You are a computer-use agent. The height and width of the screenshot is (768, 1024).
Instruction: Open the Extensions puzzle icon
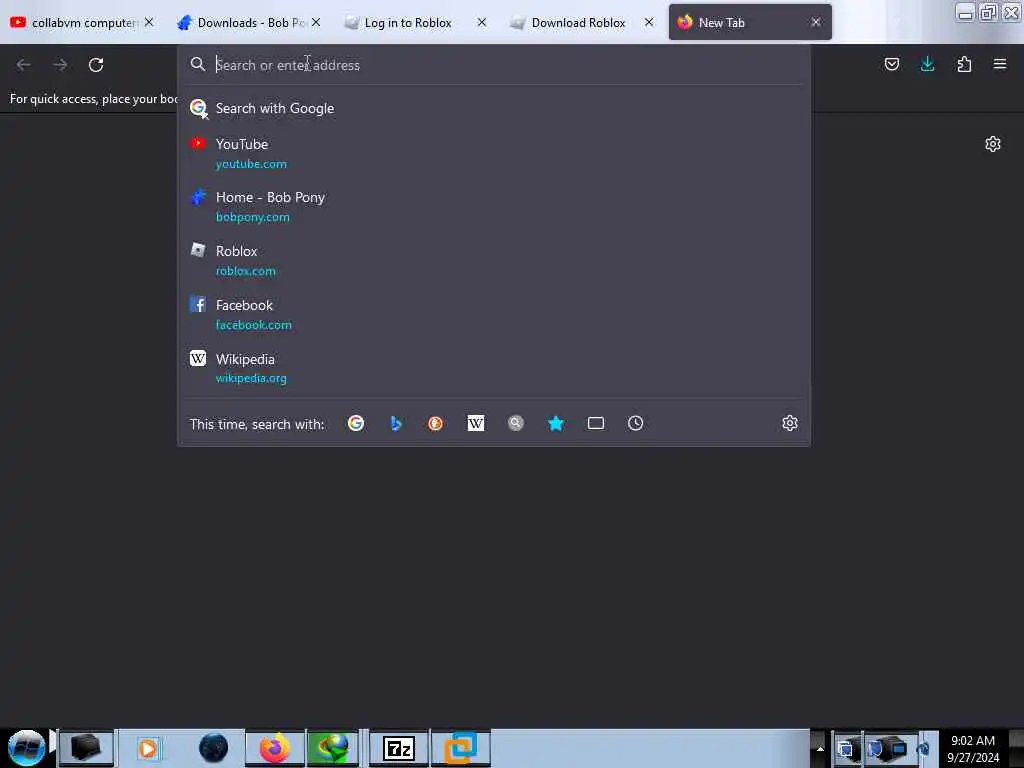coord(964,64)
